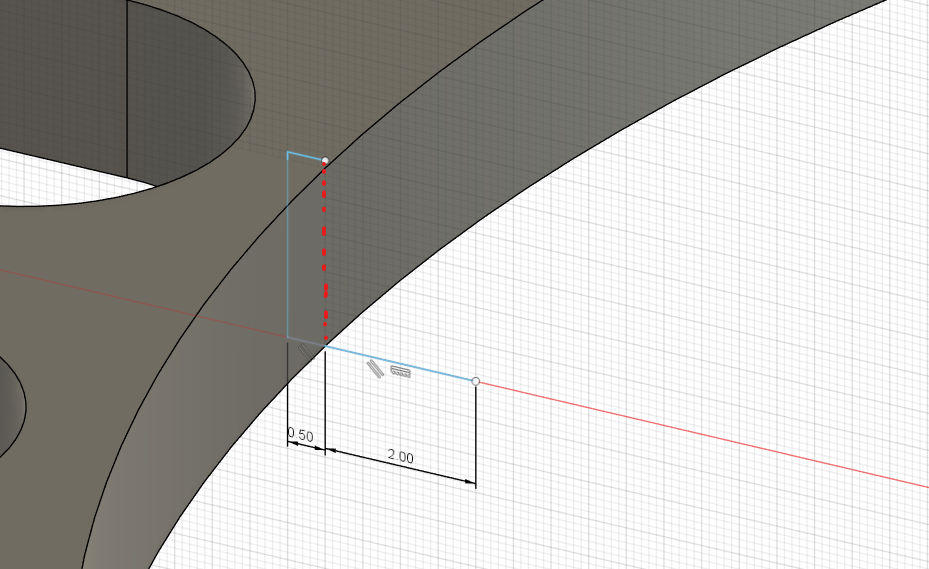Pick the tall blue vertical sketch line
Image resolution: width=929 pixels, height=569 pixels.
pyautogui.click(x=288, y=250)
